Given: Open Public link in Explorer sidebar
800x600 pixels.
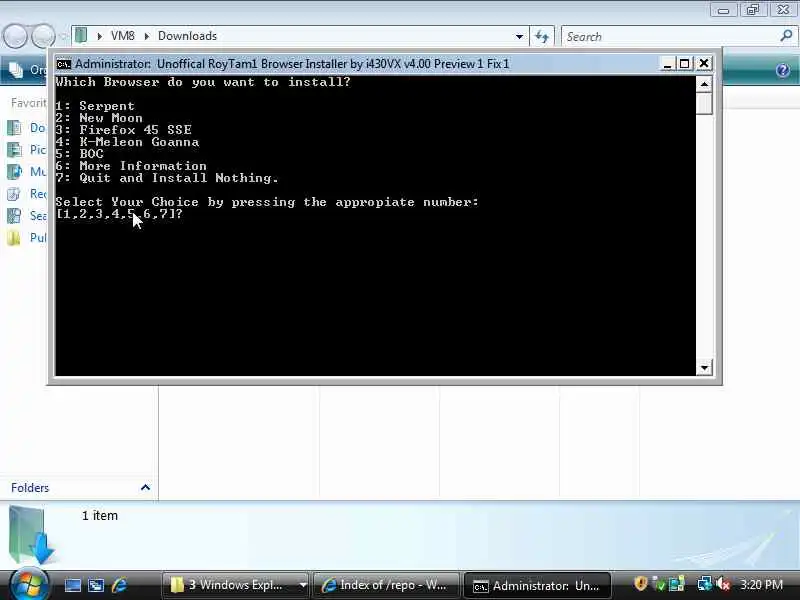Looking at the screenshot, I should 27,238.
